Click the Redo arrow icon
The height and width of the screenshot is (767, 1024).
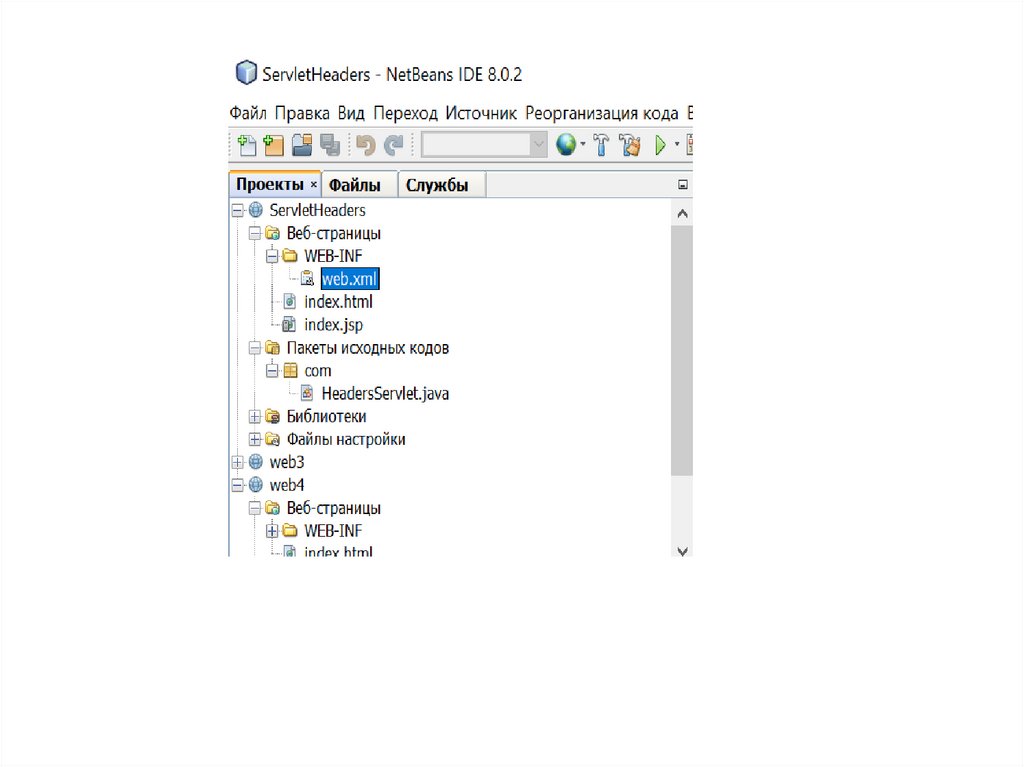tap(394, 145)
